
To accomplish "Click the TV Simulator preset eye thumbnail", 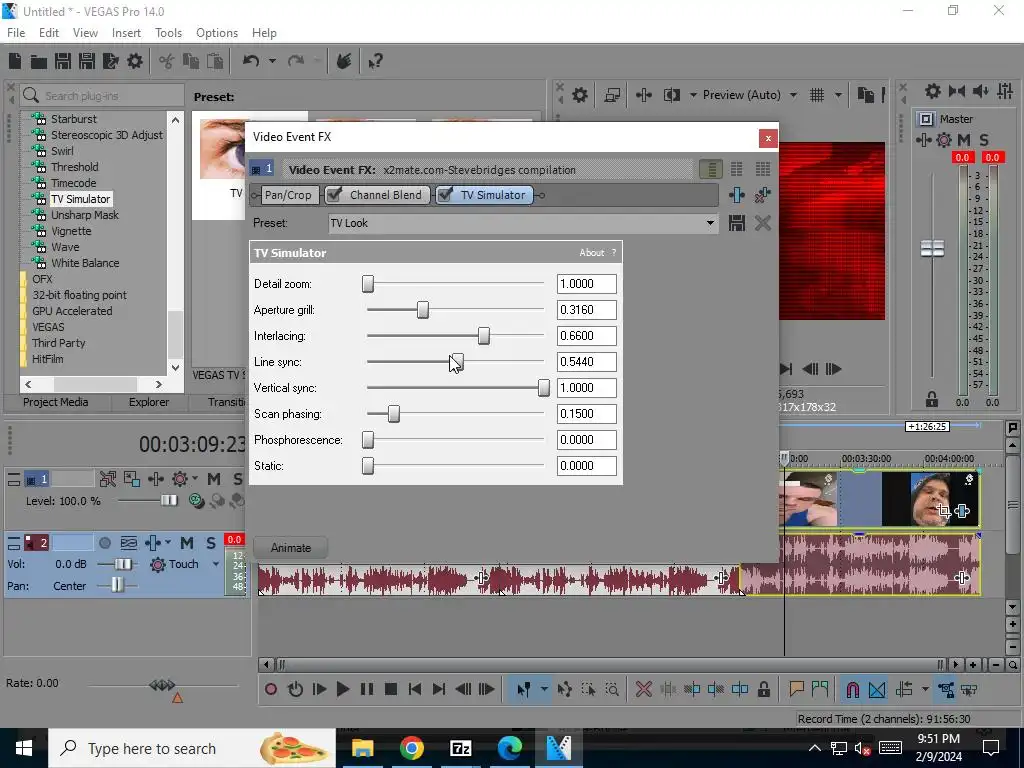I will click(222, 149).
